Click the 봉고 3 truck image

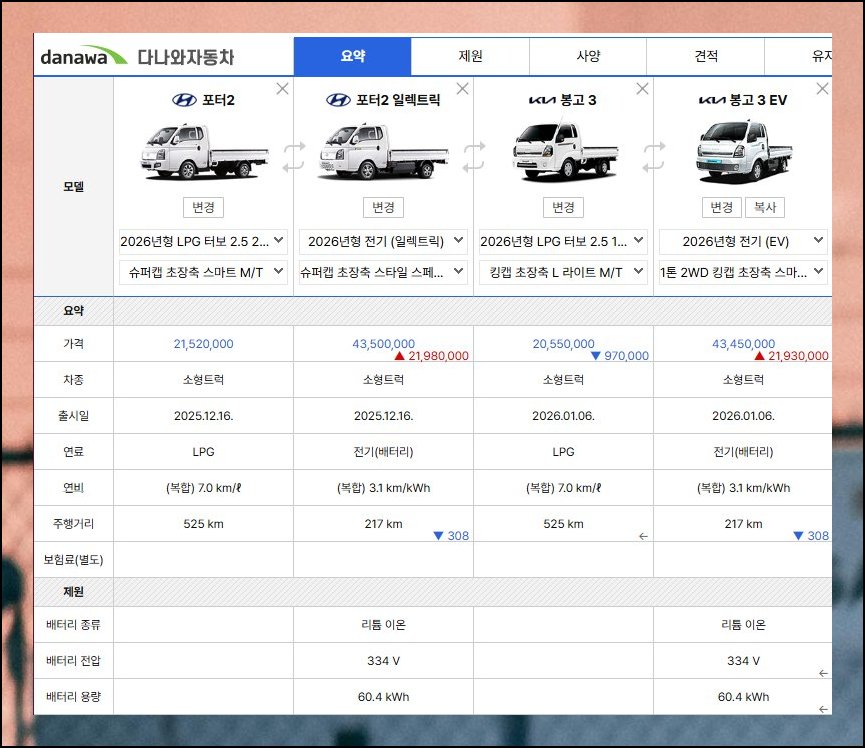[564, 152]
